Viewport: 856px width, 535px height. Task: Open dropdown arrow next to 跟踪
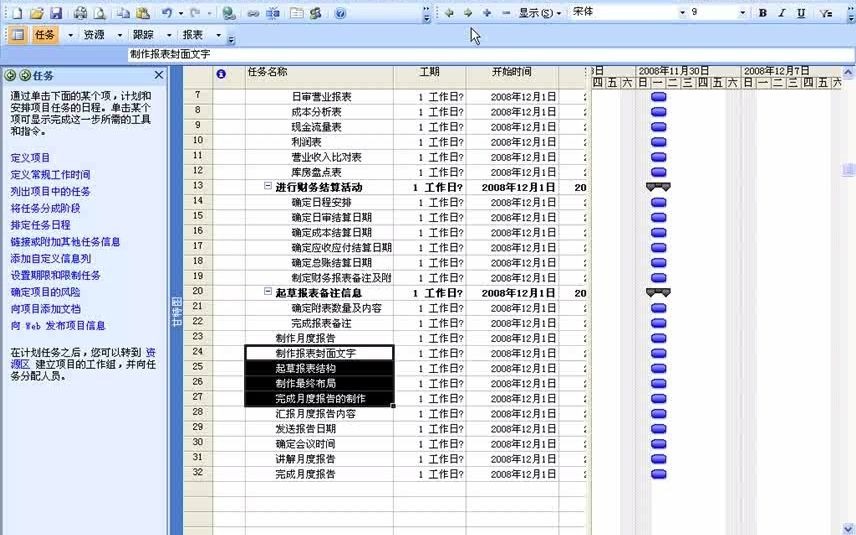pos(169,35)
